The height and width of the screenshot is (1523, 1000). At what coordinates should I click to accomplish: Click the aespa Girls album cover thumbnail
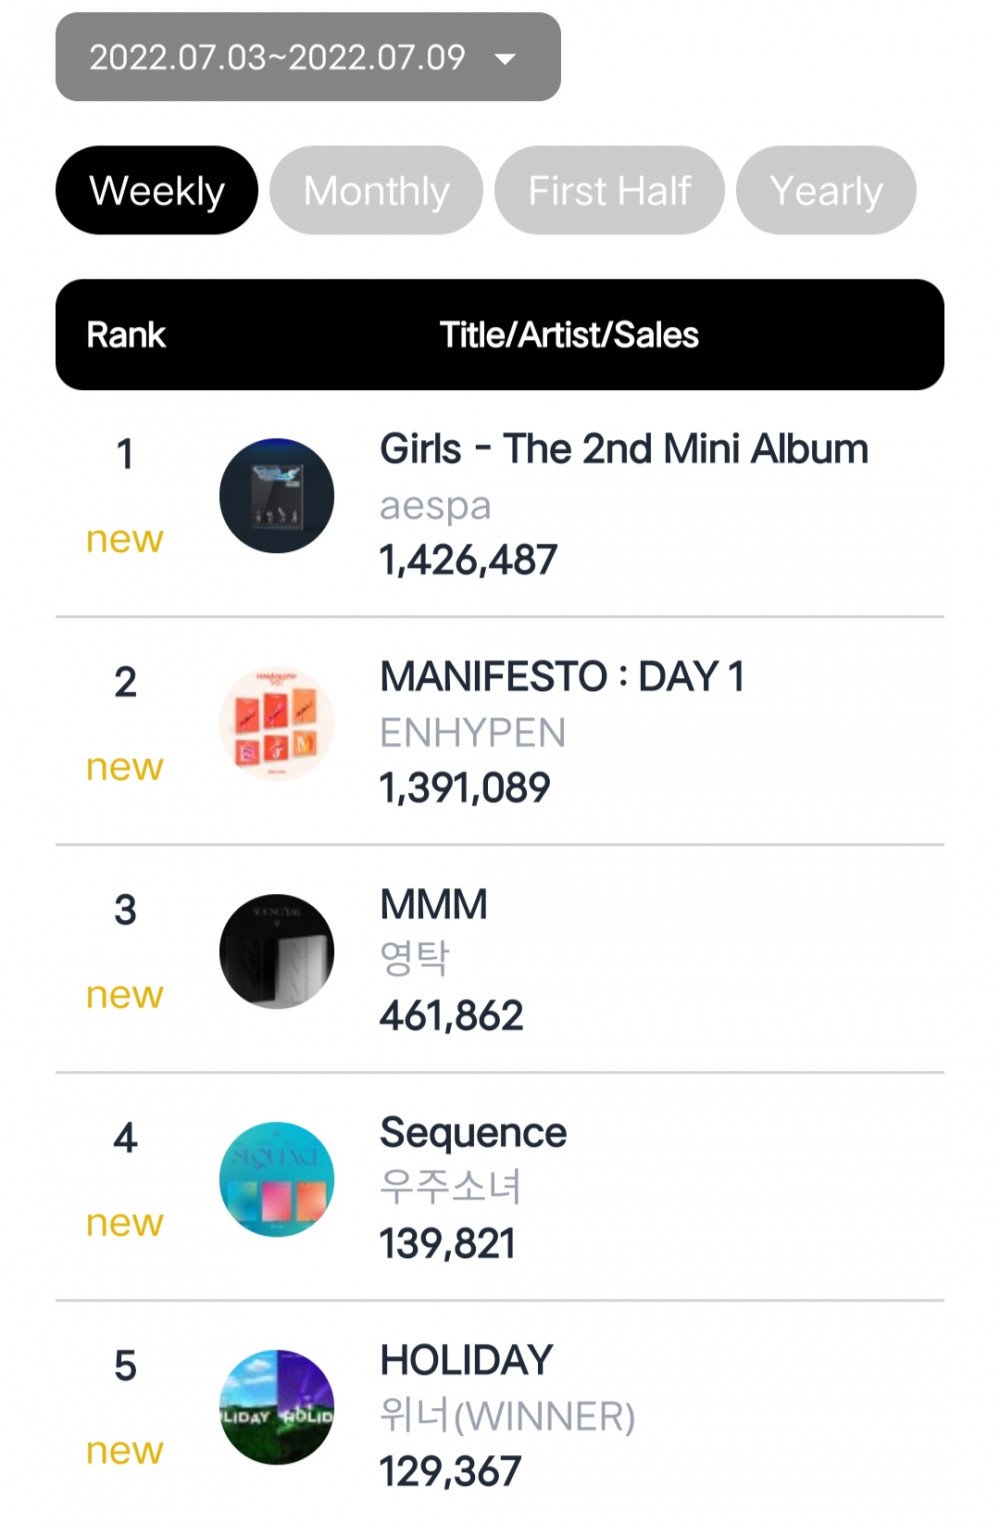pyautogui.click(x=277, y=496)
